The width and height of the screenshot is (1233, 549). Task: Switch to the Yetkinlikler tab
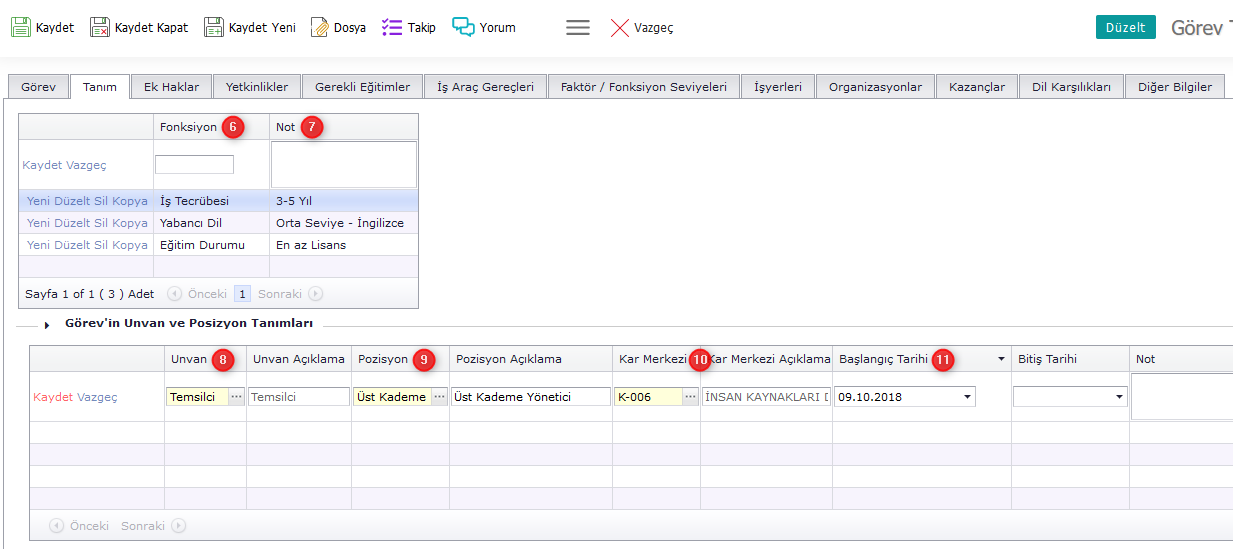[257, 87]
